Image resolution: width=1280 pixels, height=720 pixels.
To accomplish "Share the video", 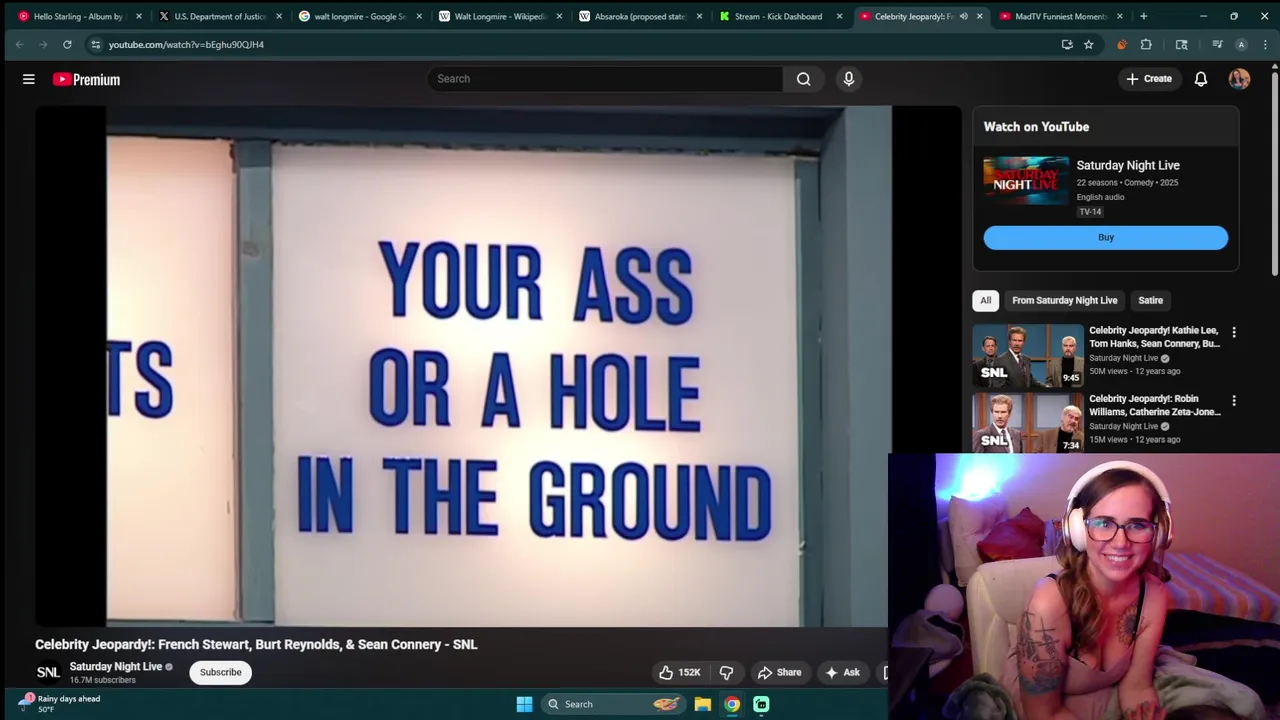I will coord(779,672).
